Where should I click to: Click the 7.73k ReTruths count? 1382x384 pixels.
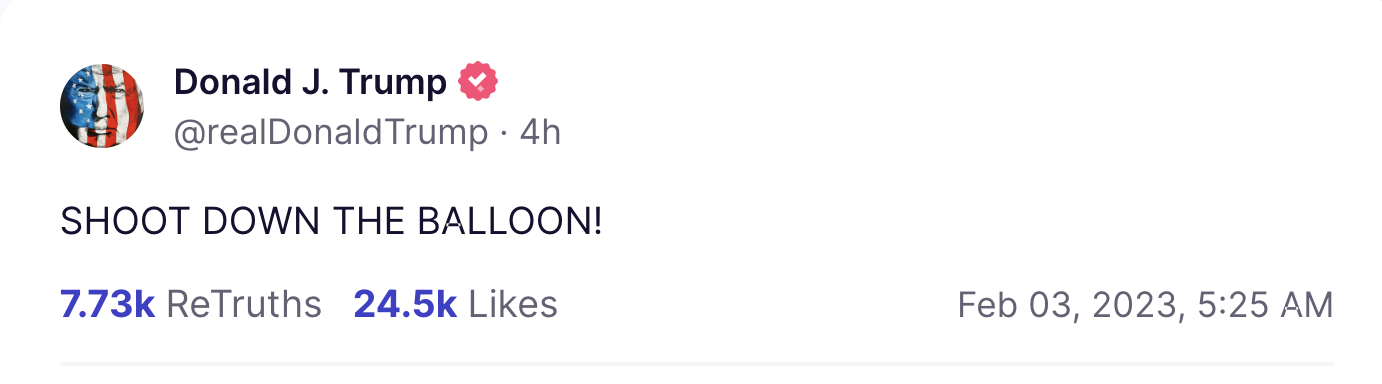click(191, 304)
